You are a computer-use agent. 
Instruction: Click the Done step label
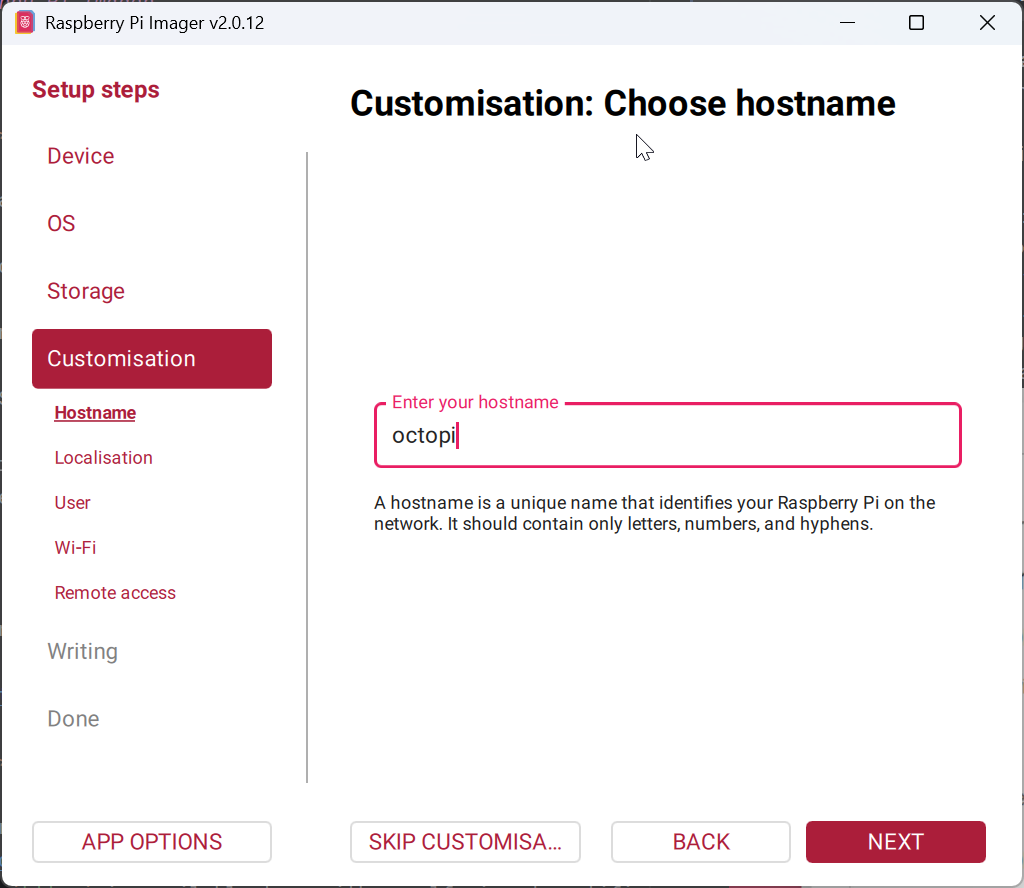(73, 719)
